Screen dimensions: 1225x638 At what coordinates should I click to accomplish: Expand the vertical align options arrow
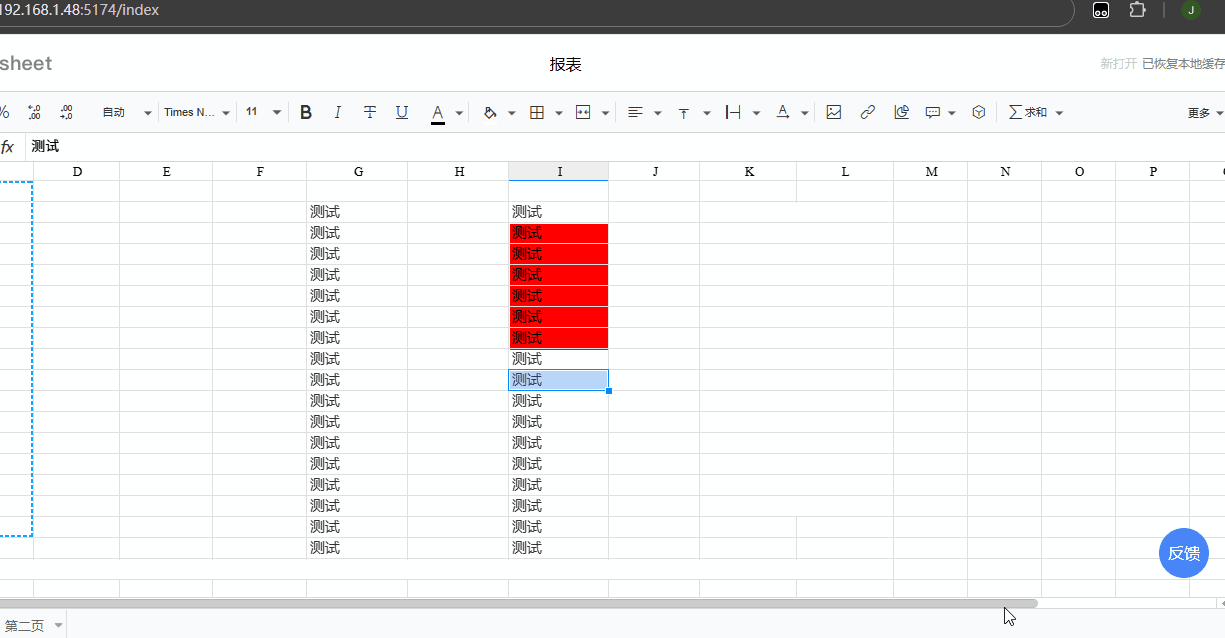pos(707,113)
